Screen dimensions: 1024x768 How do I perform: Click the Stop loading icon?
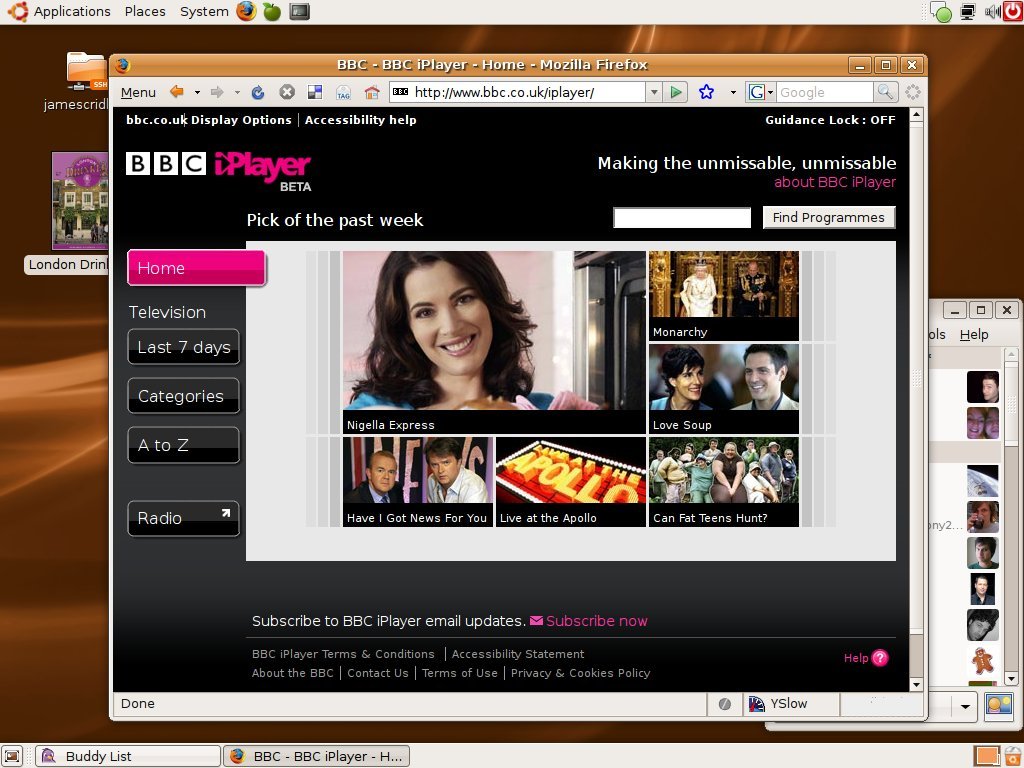[287, 91]
